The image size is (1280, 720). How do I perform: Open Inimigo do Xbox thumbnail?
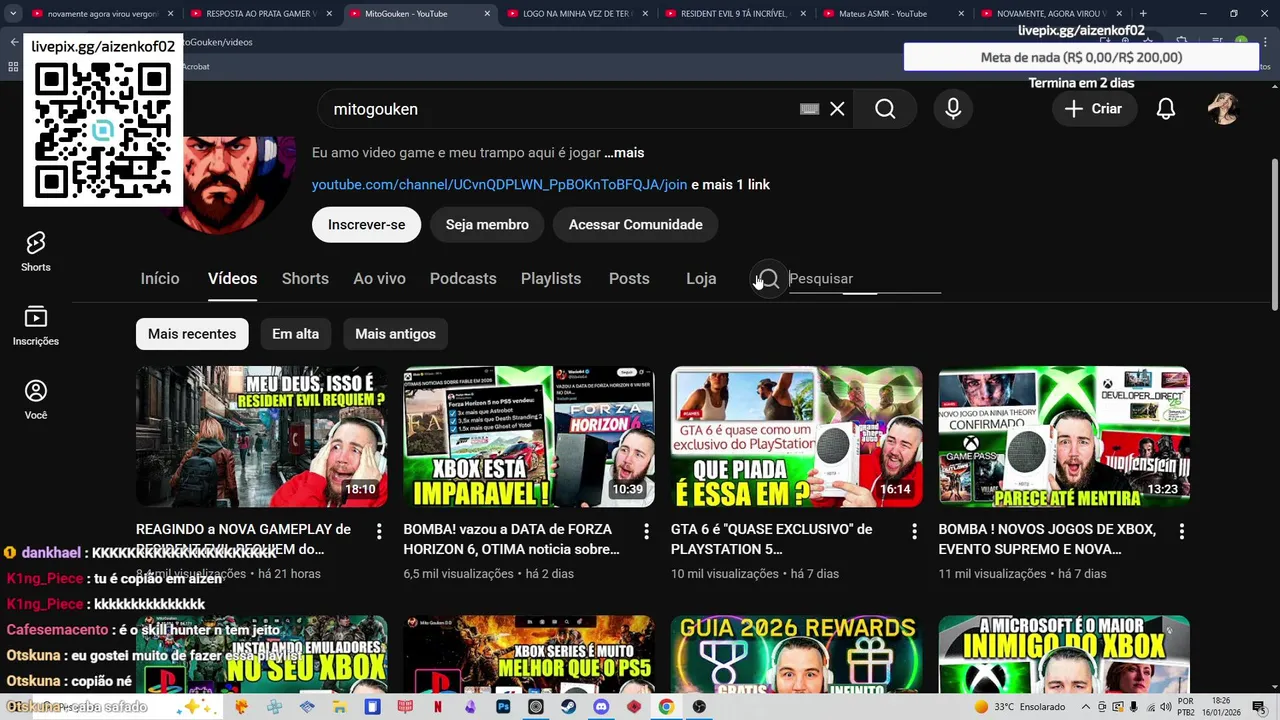[1064, 654]
